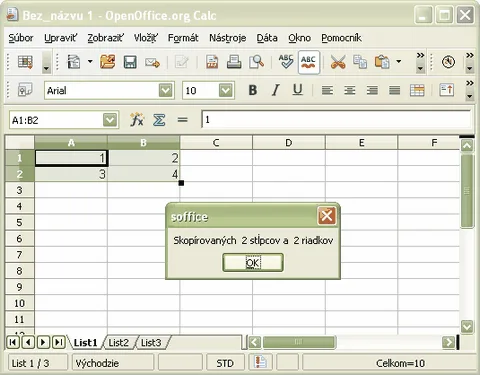Run the Spellcheck ABC checkmark icon
Viewport: 480px width, 375px height.
pos(286,62)
